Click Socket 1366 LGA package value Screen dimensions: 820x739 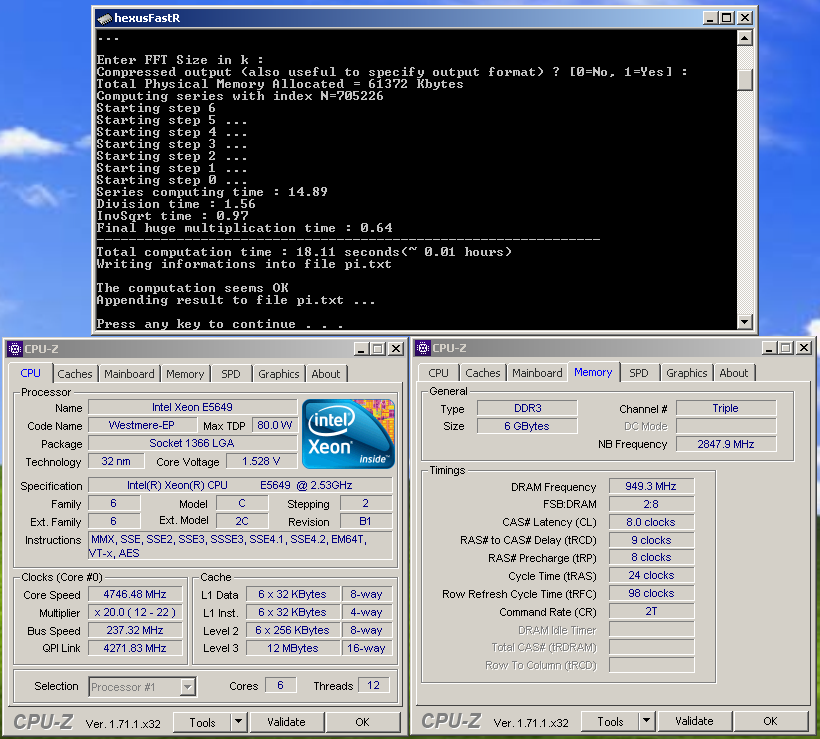[x=192, y=443]
